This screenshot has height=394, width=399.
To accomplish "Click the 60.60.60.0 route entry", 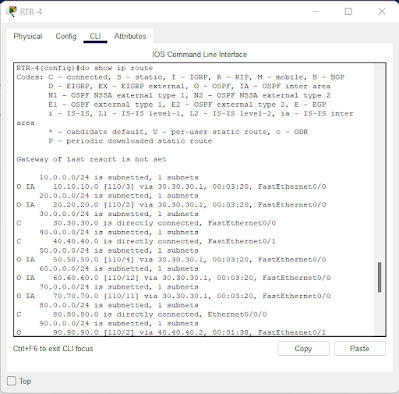I will (x=173, y=278).
